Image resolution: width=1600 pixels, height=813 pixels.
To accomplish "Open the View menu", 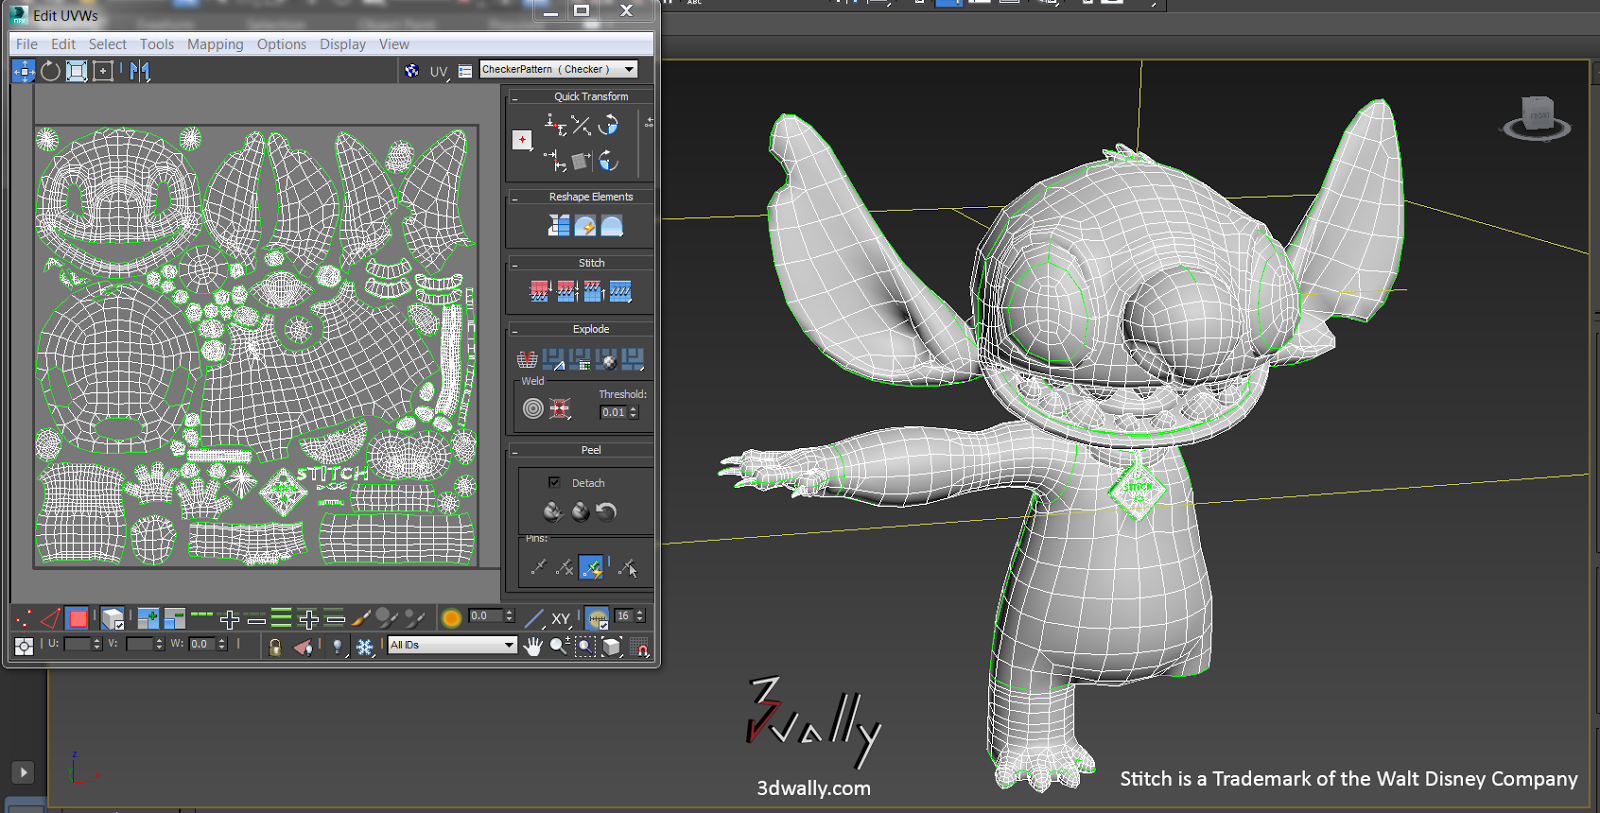I will click(394, 44).
